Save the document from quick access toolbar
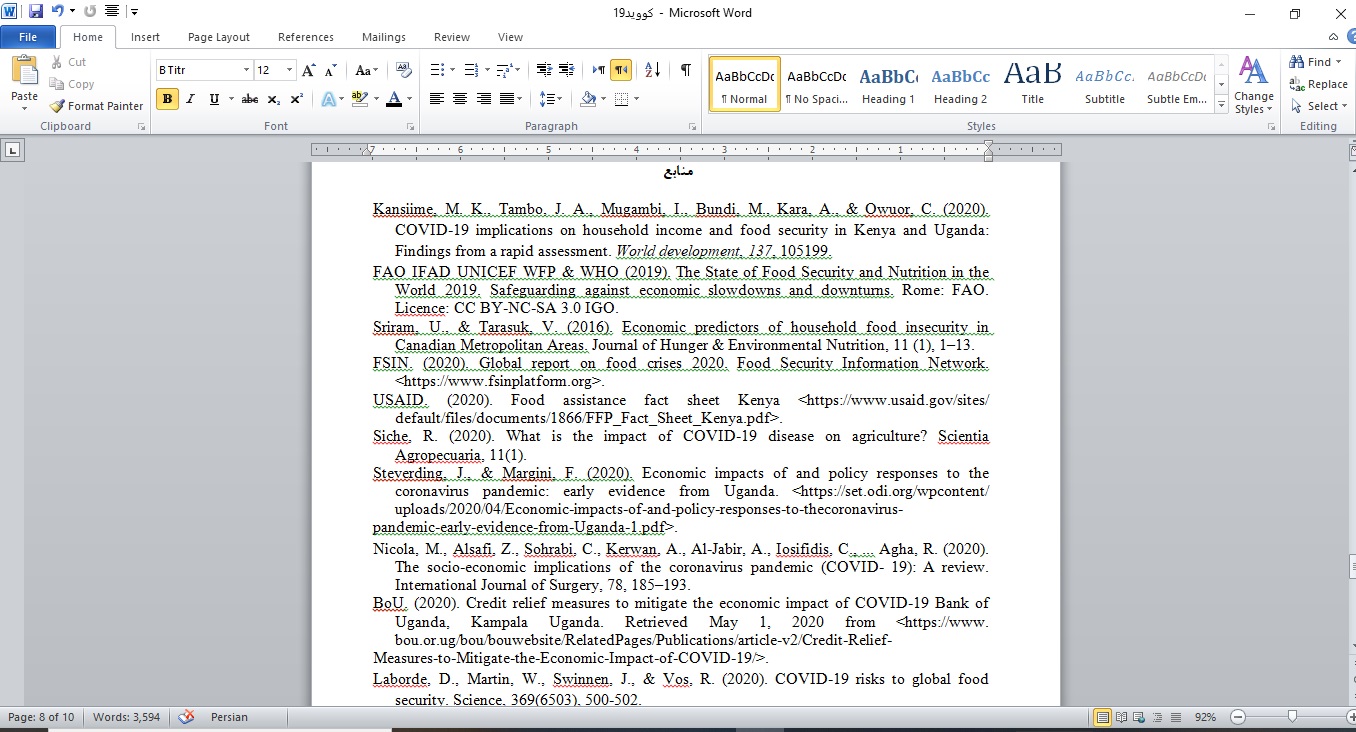This screenshot has height=732, width=1356. coord(36,12)
